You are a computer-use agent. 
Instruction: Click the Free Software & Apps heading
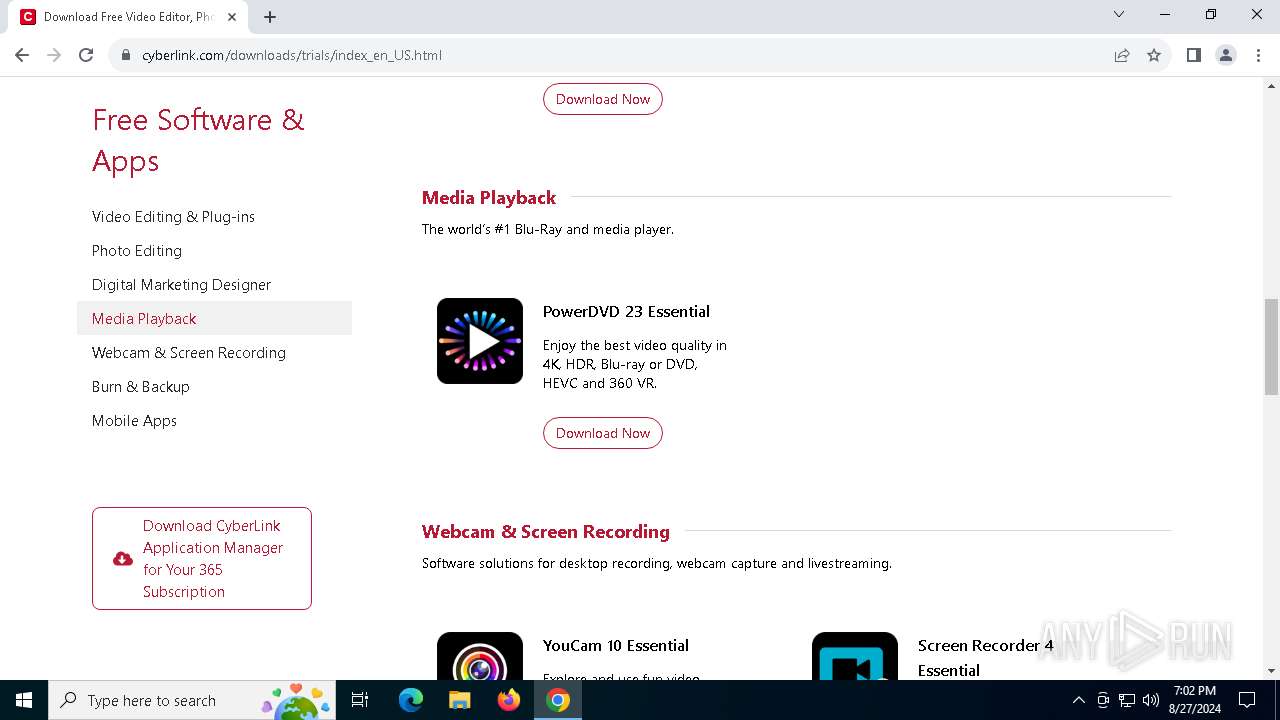tap(198, 140)
